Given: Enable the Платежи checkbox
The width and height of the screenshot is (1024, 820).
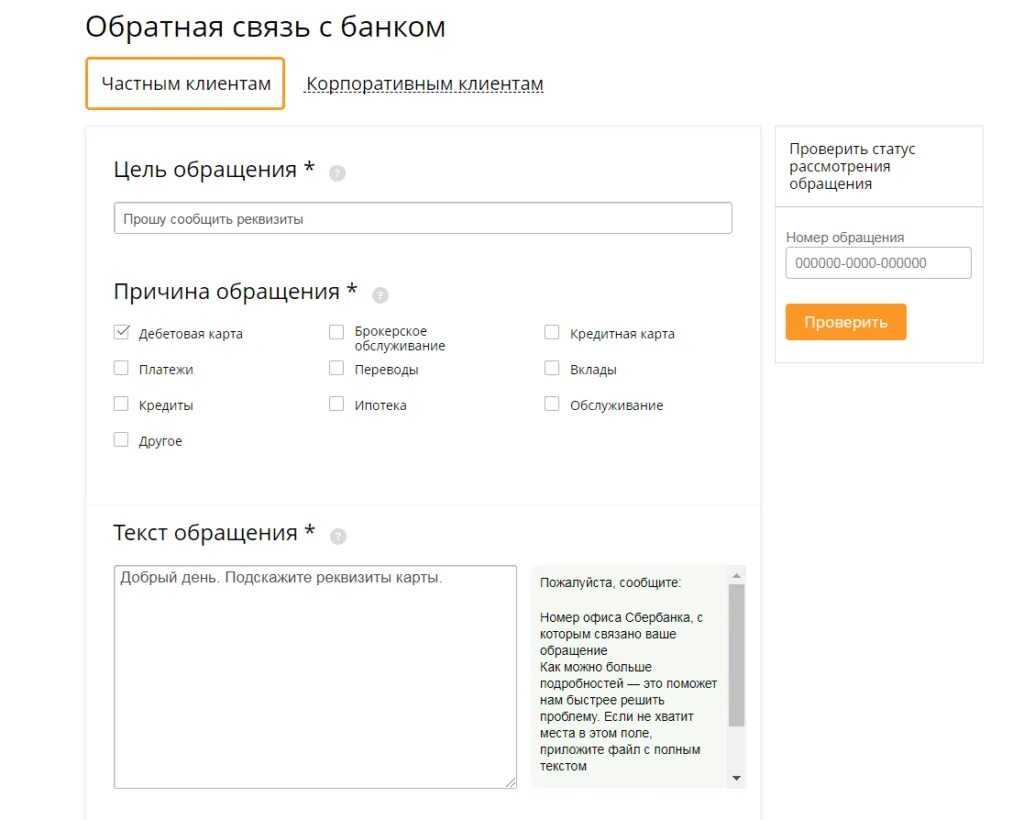Looking at the screenshot, I should tap(122, 369).
